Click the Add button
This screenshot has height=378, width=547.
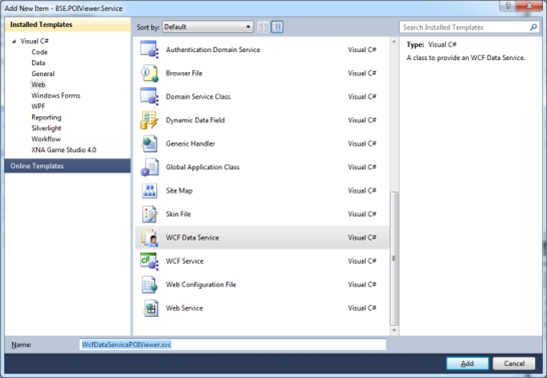point(467,363)
